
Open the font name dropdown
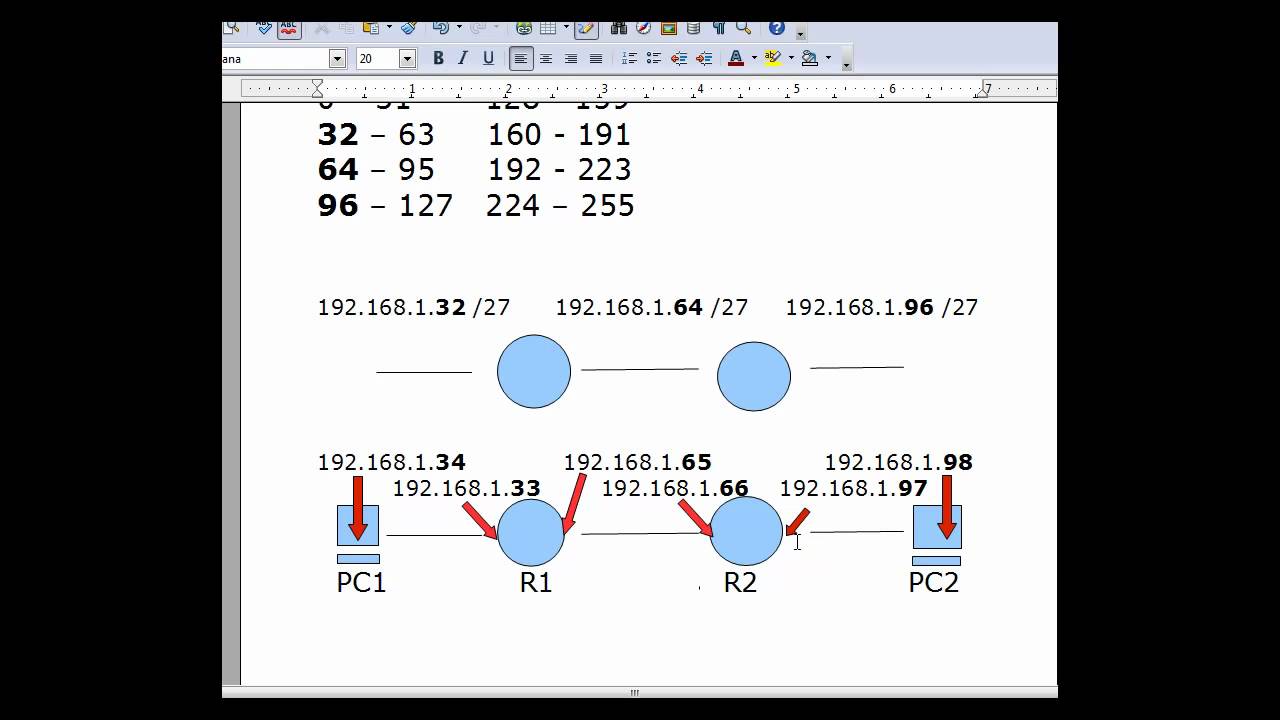tap(337, 59)
